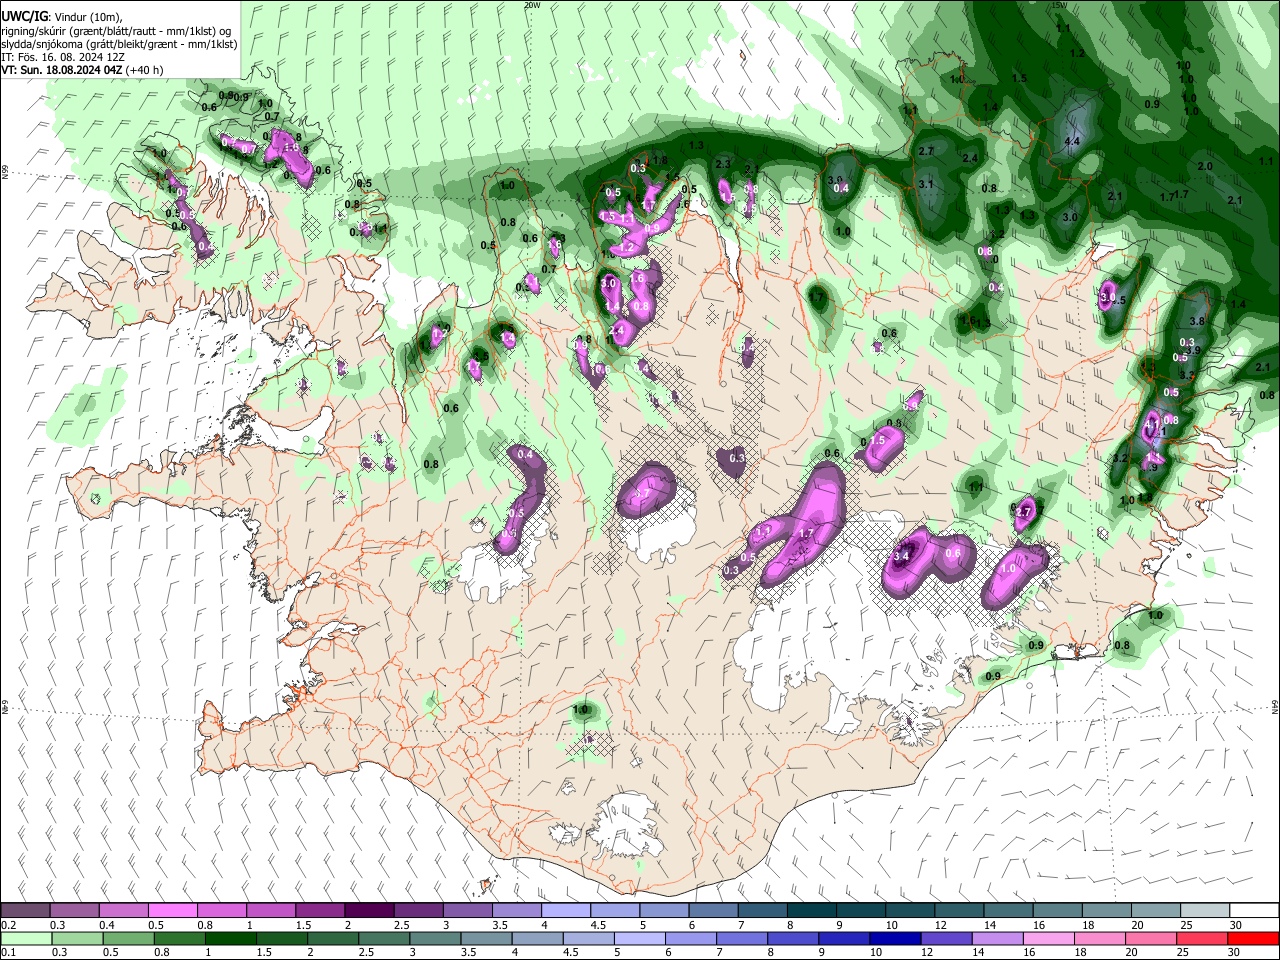
Task: Select the dusky mauve 0.2 snow swatch
Action: tap(25, 911)
